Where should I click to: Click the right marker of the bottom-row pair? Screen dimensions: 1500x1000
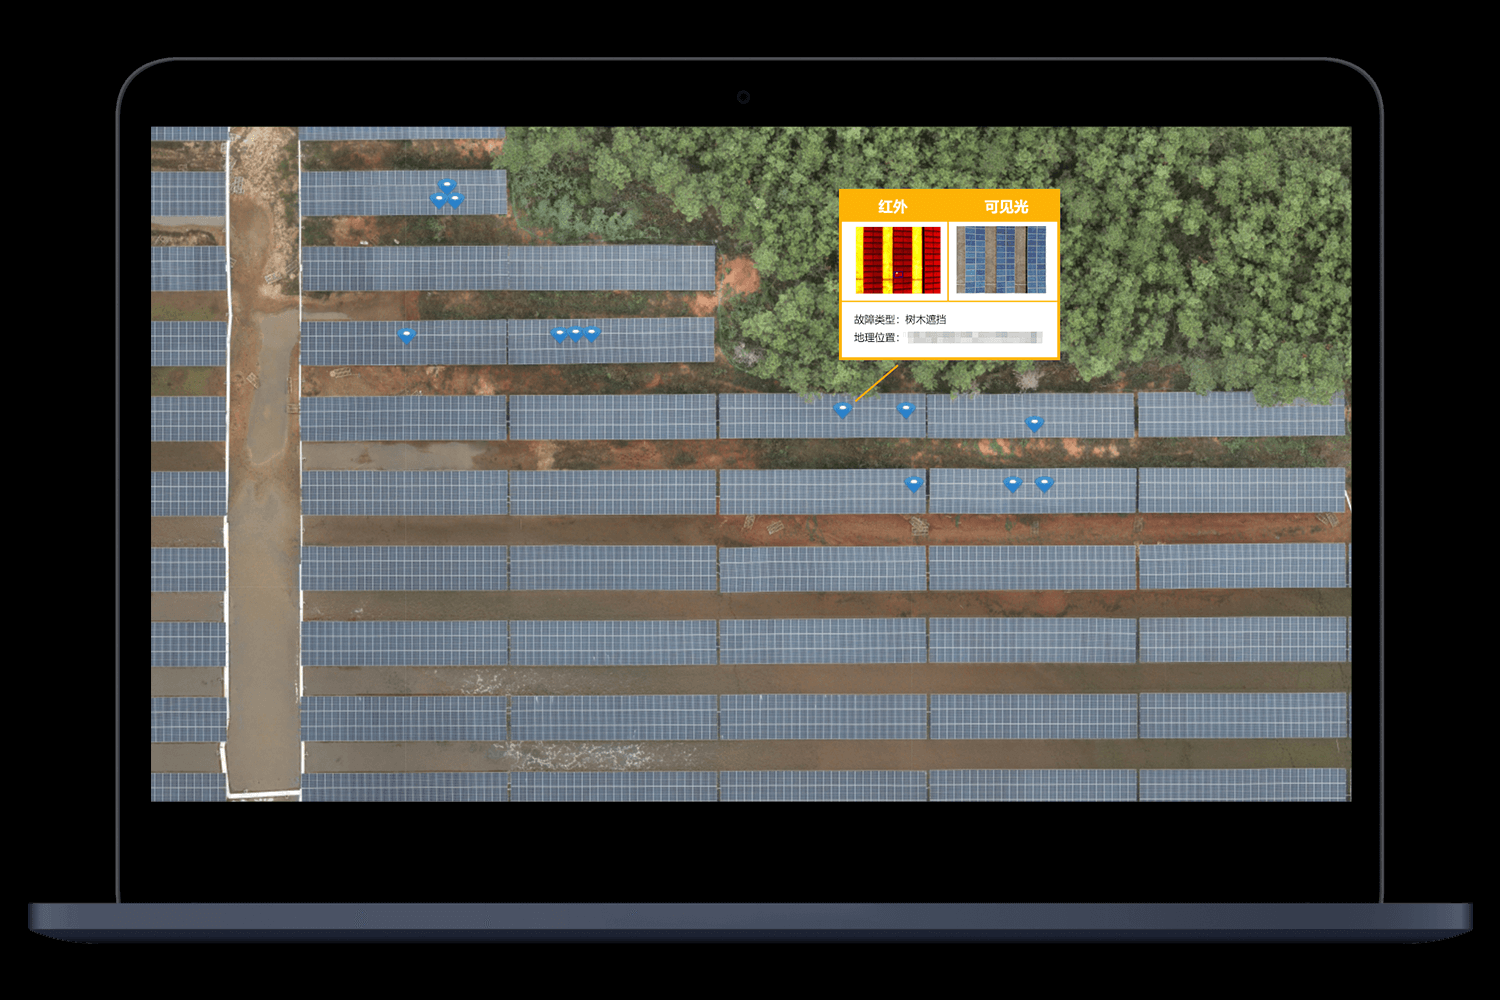click(1044, 484)
